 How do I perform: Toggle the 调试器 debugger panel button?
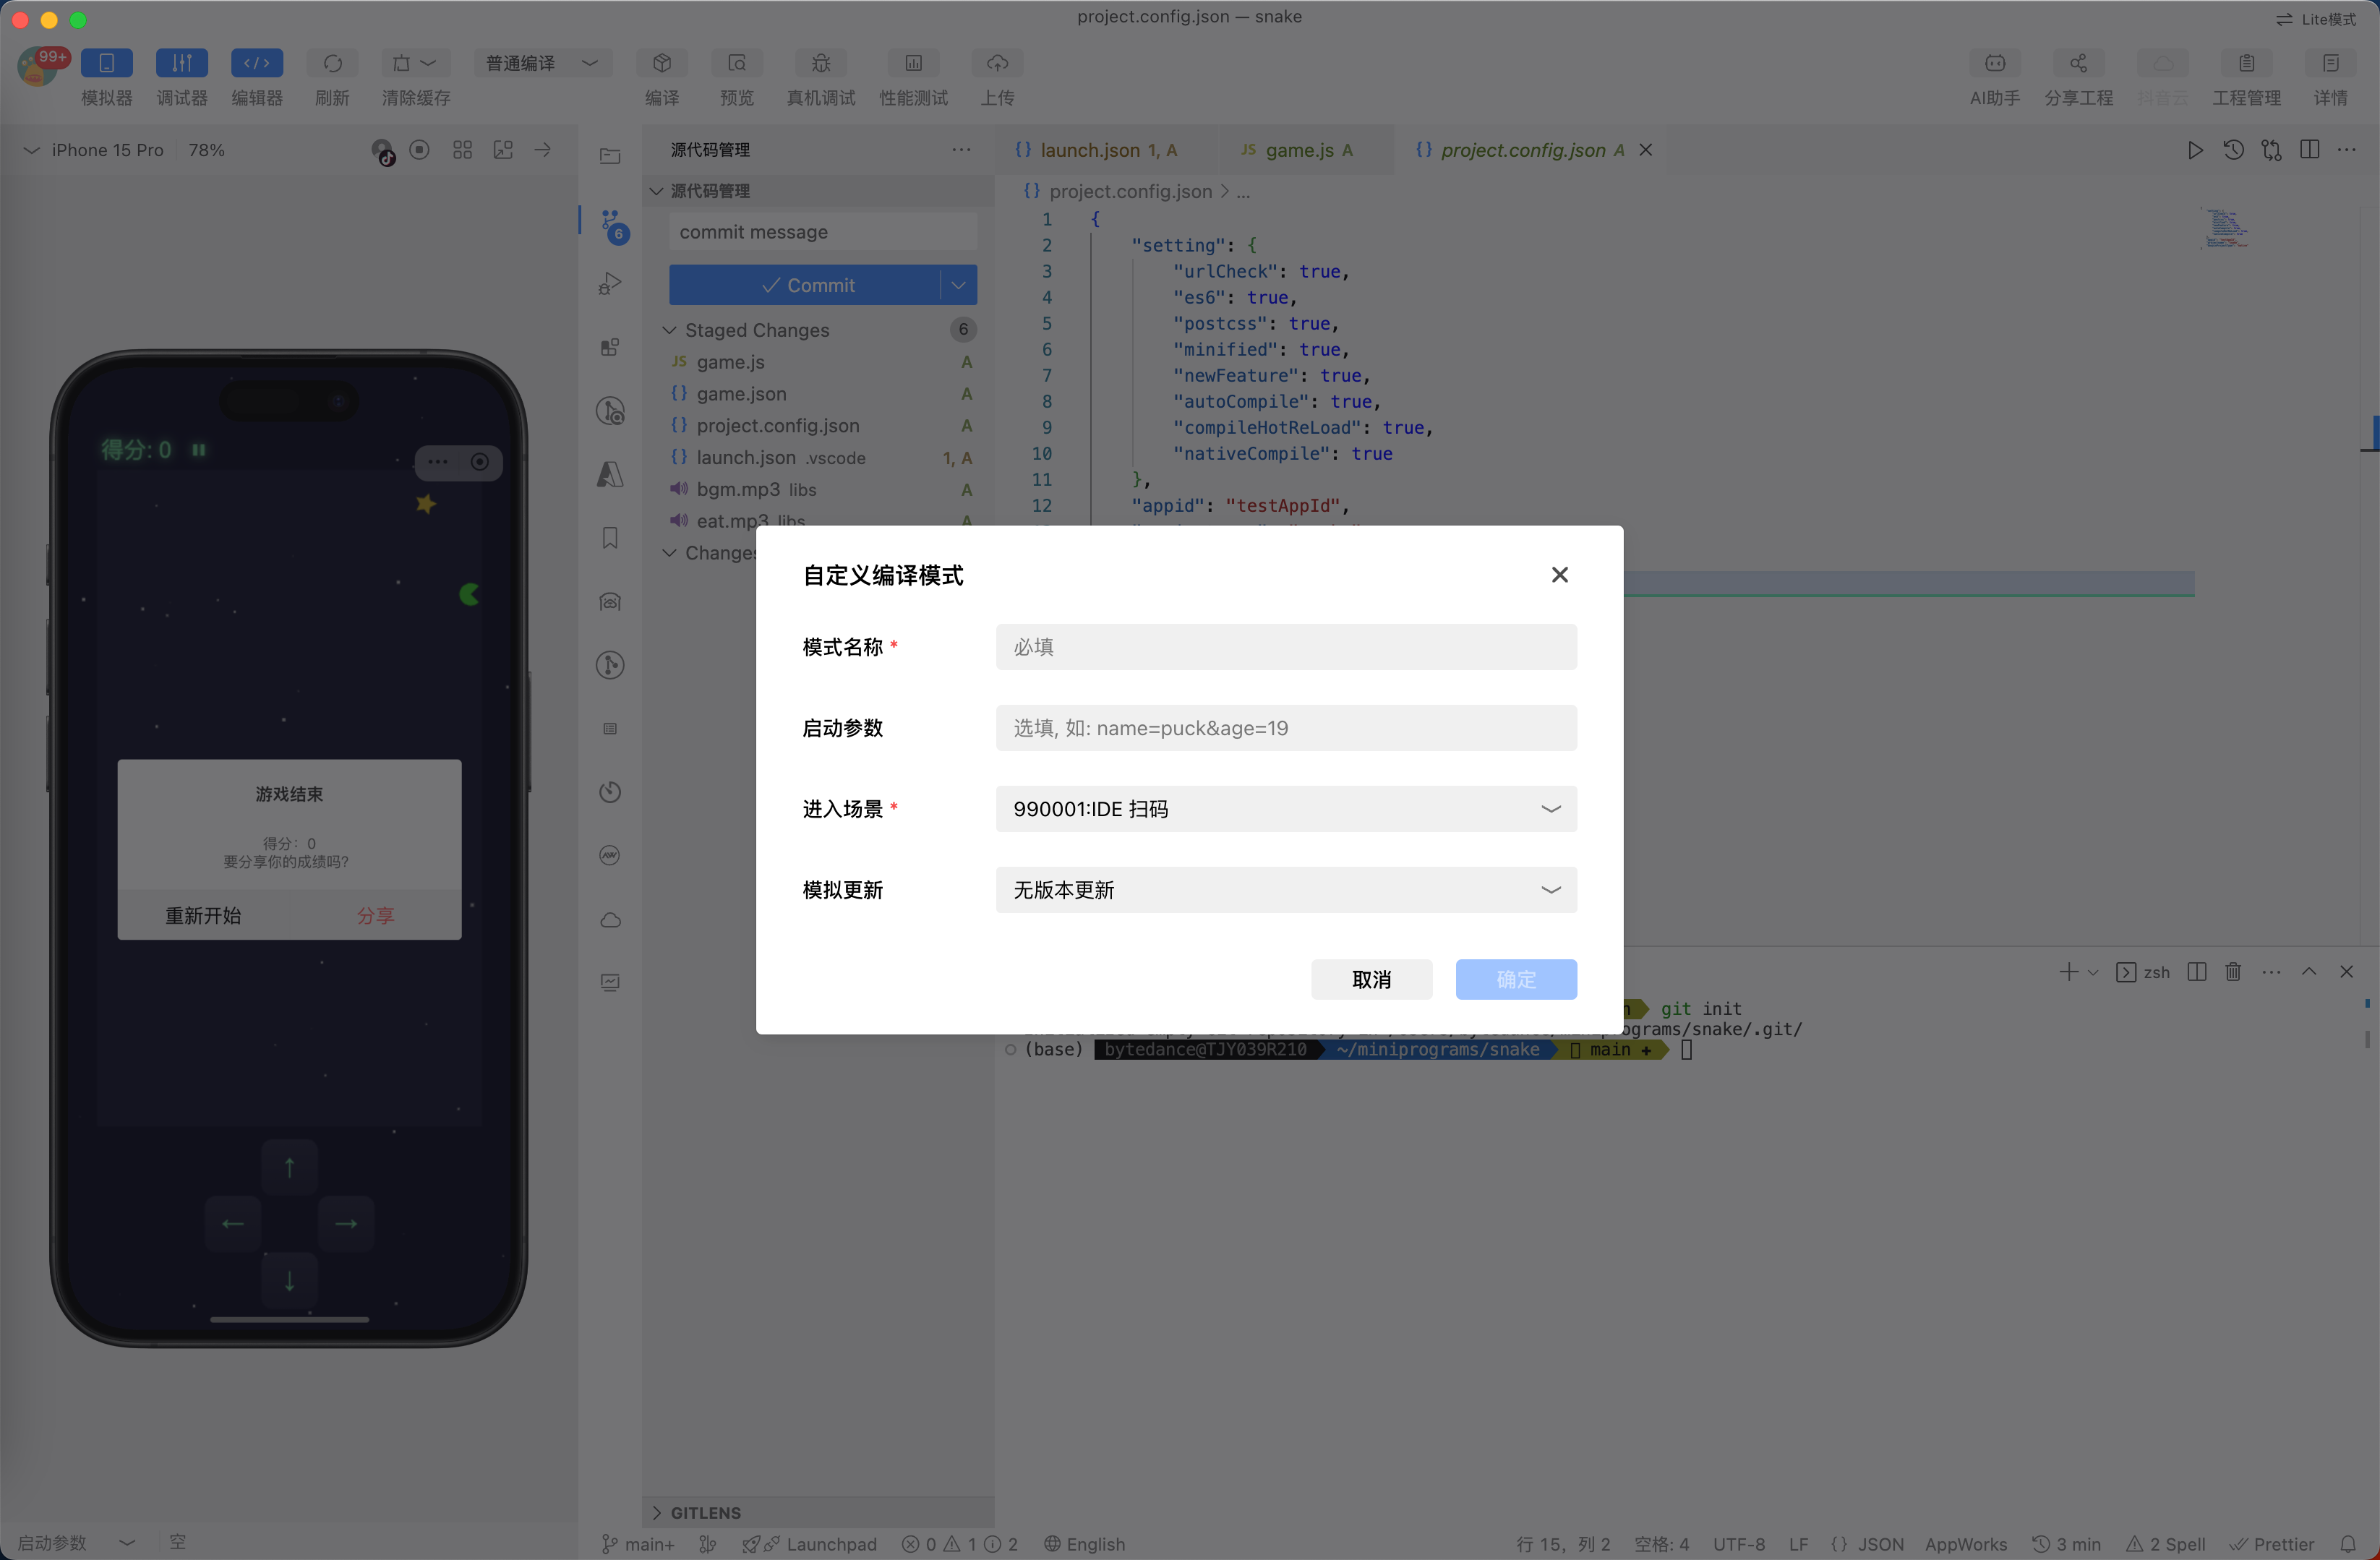[x=181, y=63]
